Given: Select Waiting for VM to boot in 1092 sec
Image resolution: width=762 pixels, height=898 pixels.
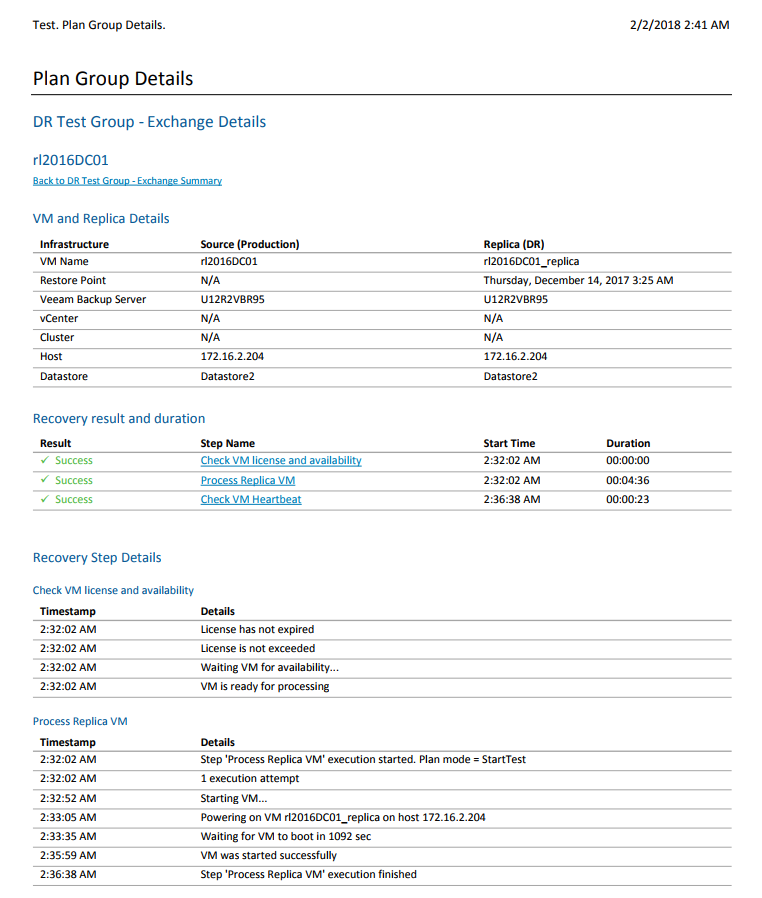Looking at the screenshot, I should point(286,836).
